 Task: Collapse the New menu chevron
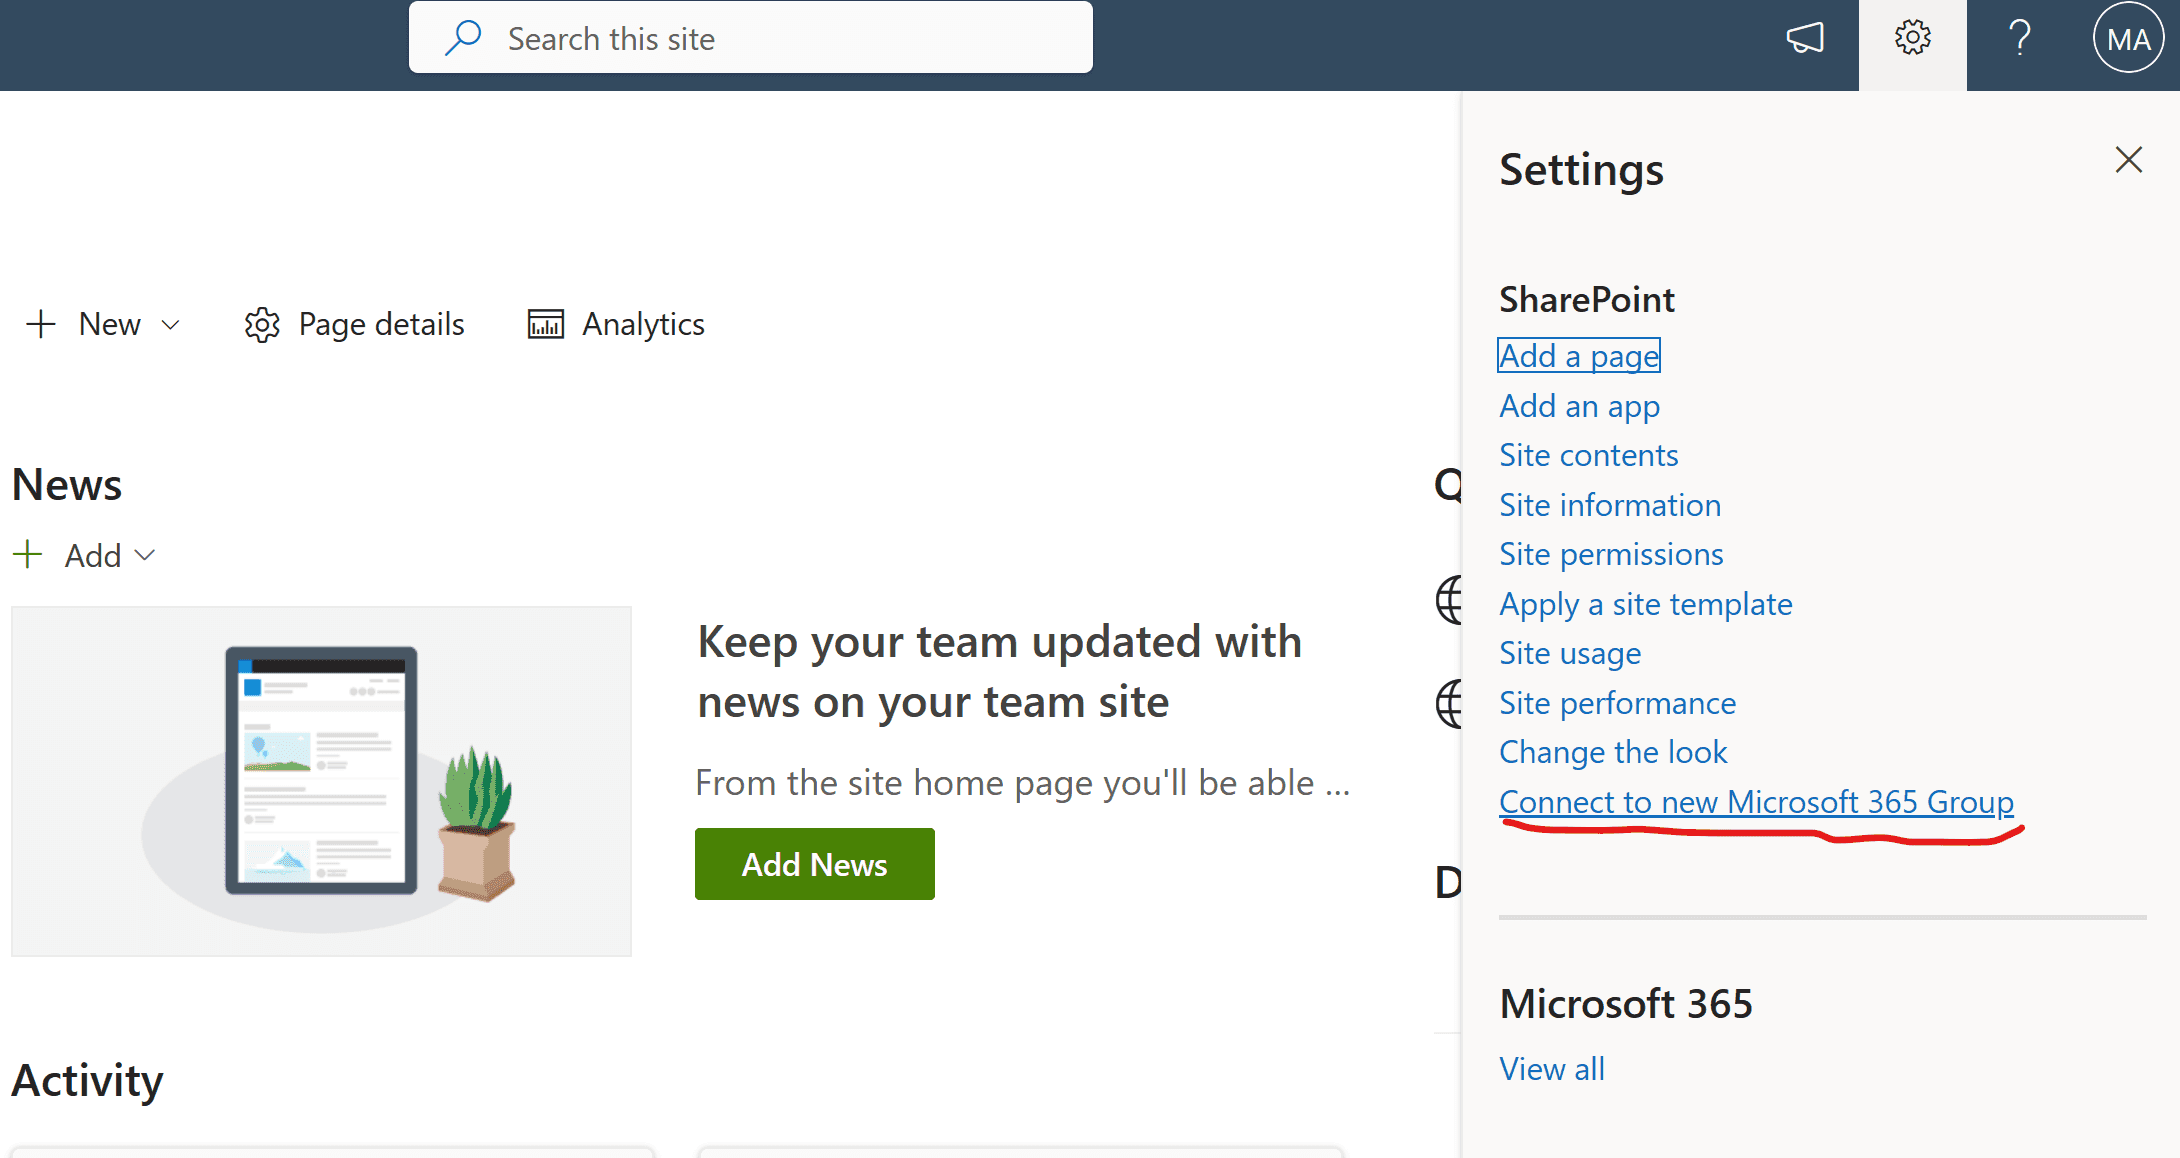(x=170, y=324)
